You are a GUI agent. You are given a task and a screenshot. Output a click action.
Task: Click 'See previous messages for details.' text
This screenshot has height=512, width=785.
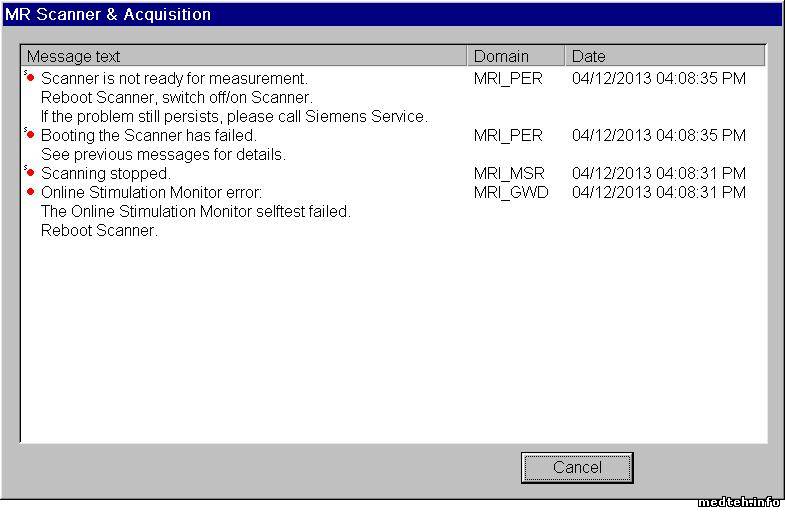[163, 154]
